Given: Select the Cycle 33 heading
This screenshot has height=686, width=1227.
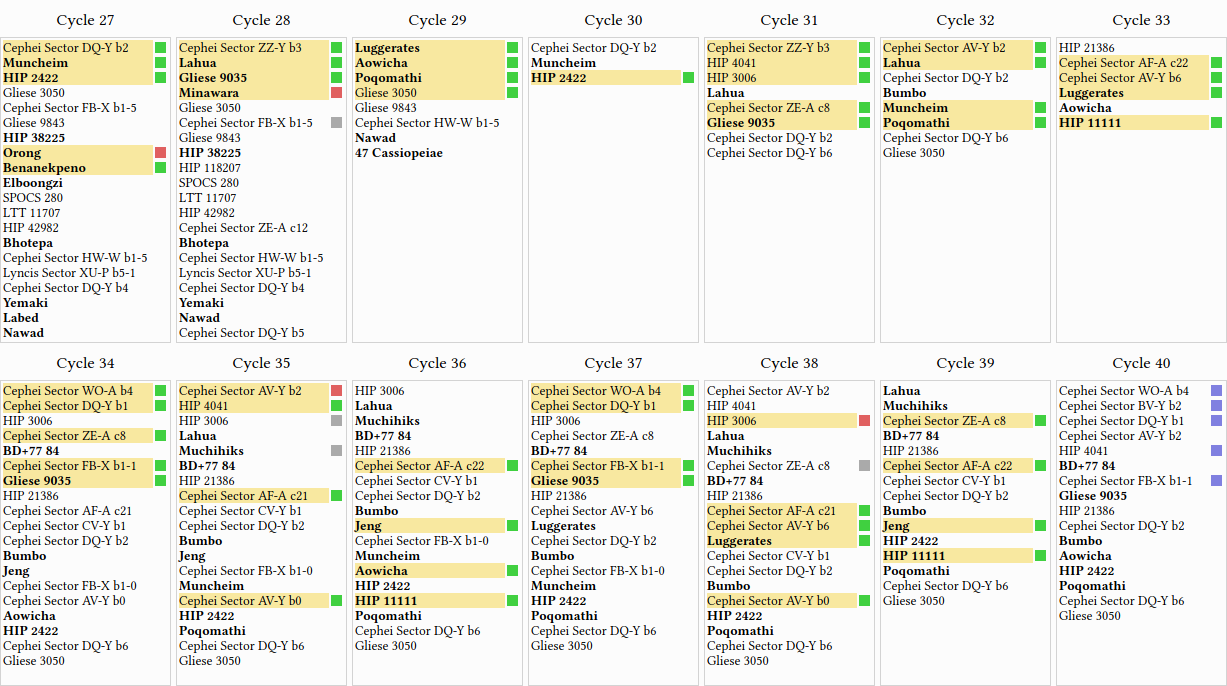Looking at the screenshot, I should pyautogui.click(x=1141, y=20).
